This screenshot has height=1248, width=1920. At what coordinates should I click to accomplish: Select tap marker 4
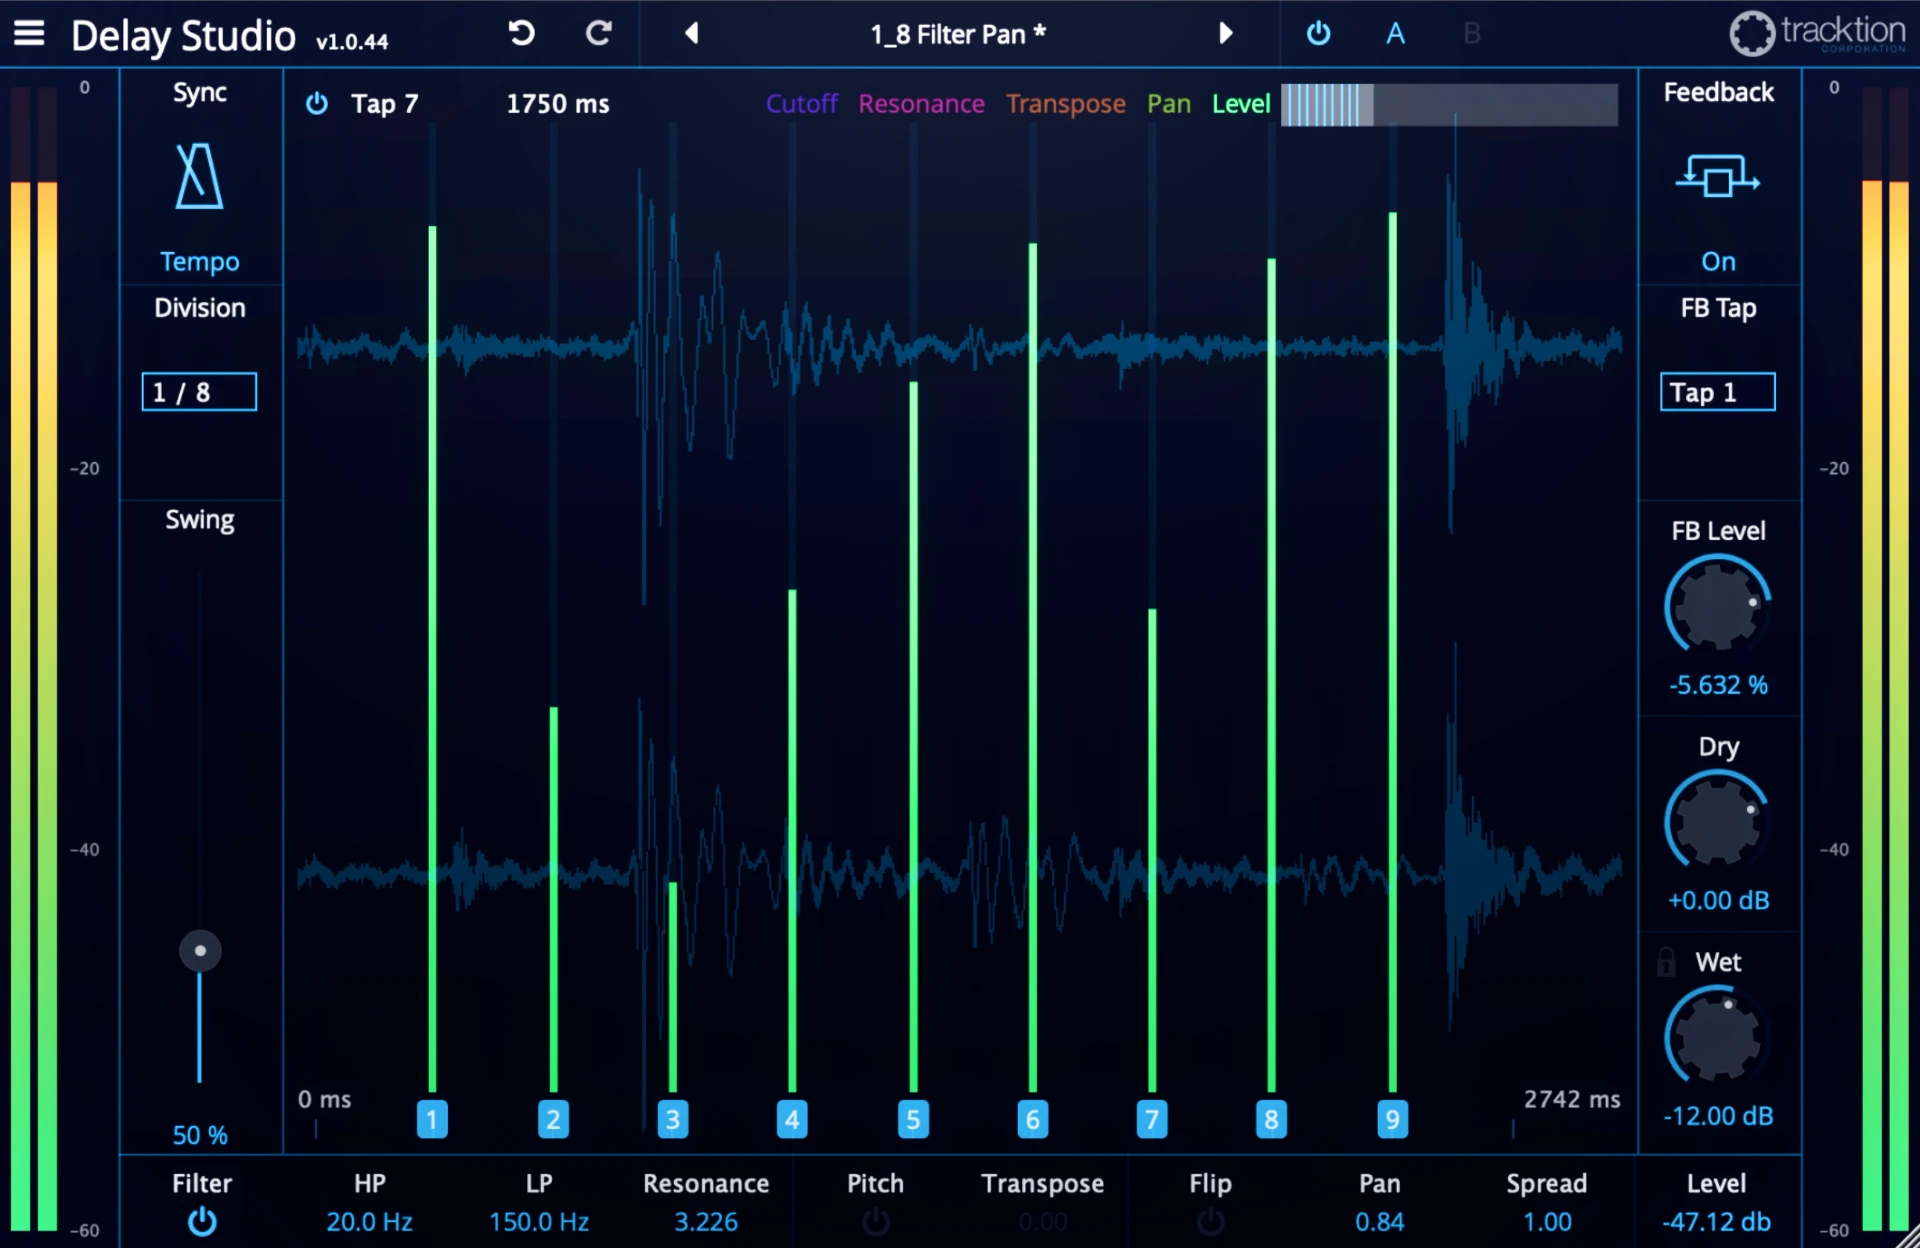pos(792,1119)
